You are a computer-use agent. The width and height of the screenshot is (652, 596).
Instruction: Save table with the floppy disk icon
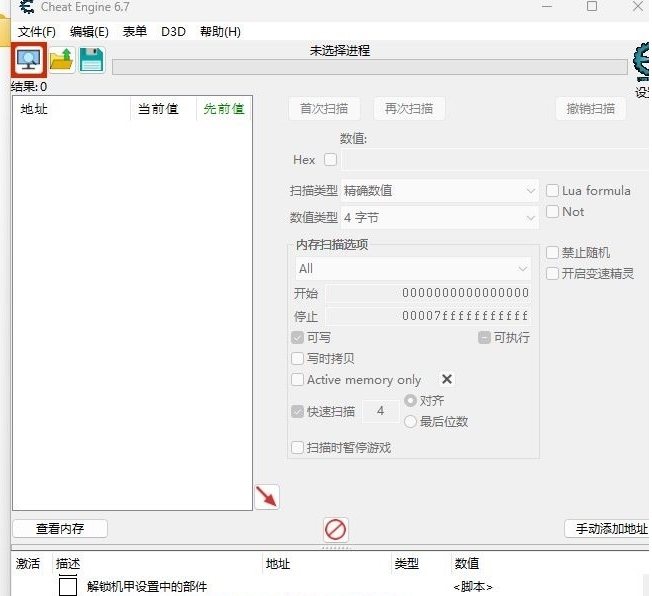(x=91, y=60)
